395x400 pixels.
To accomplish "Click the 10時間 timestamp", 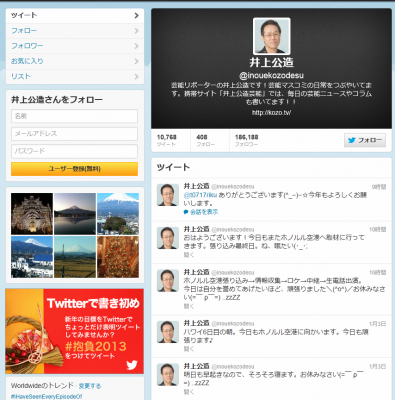I will coord(378,230).
